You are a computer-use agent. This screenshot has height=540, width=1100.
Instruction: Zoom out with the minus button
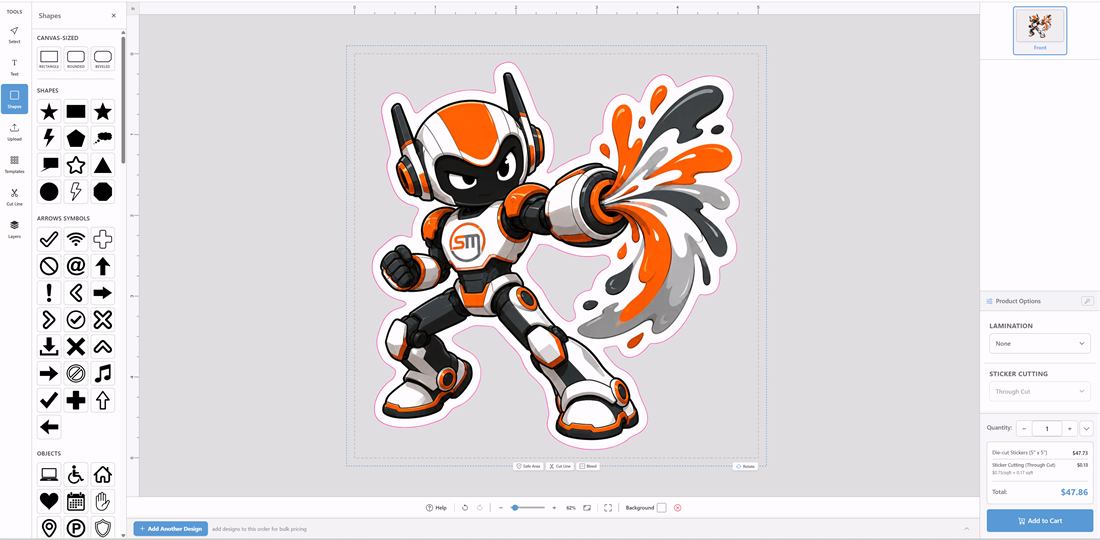[500, 508]
